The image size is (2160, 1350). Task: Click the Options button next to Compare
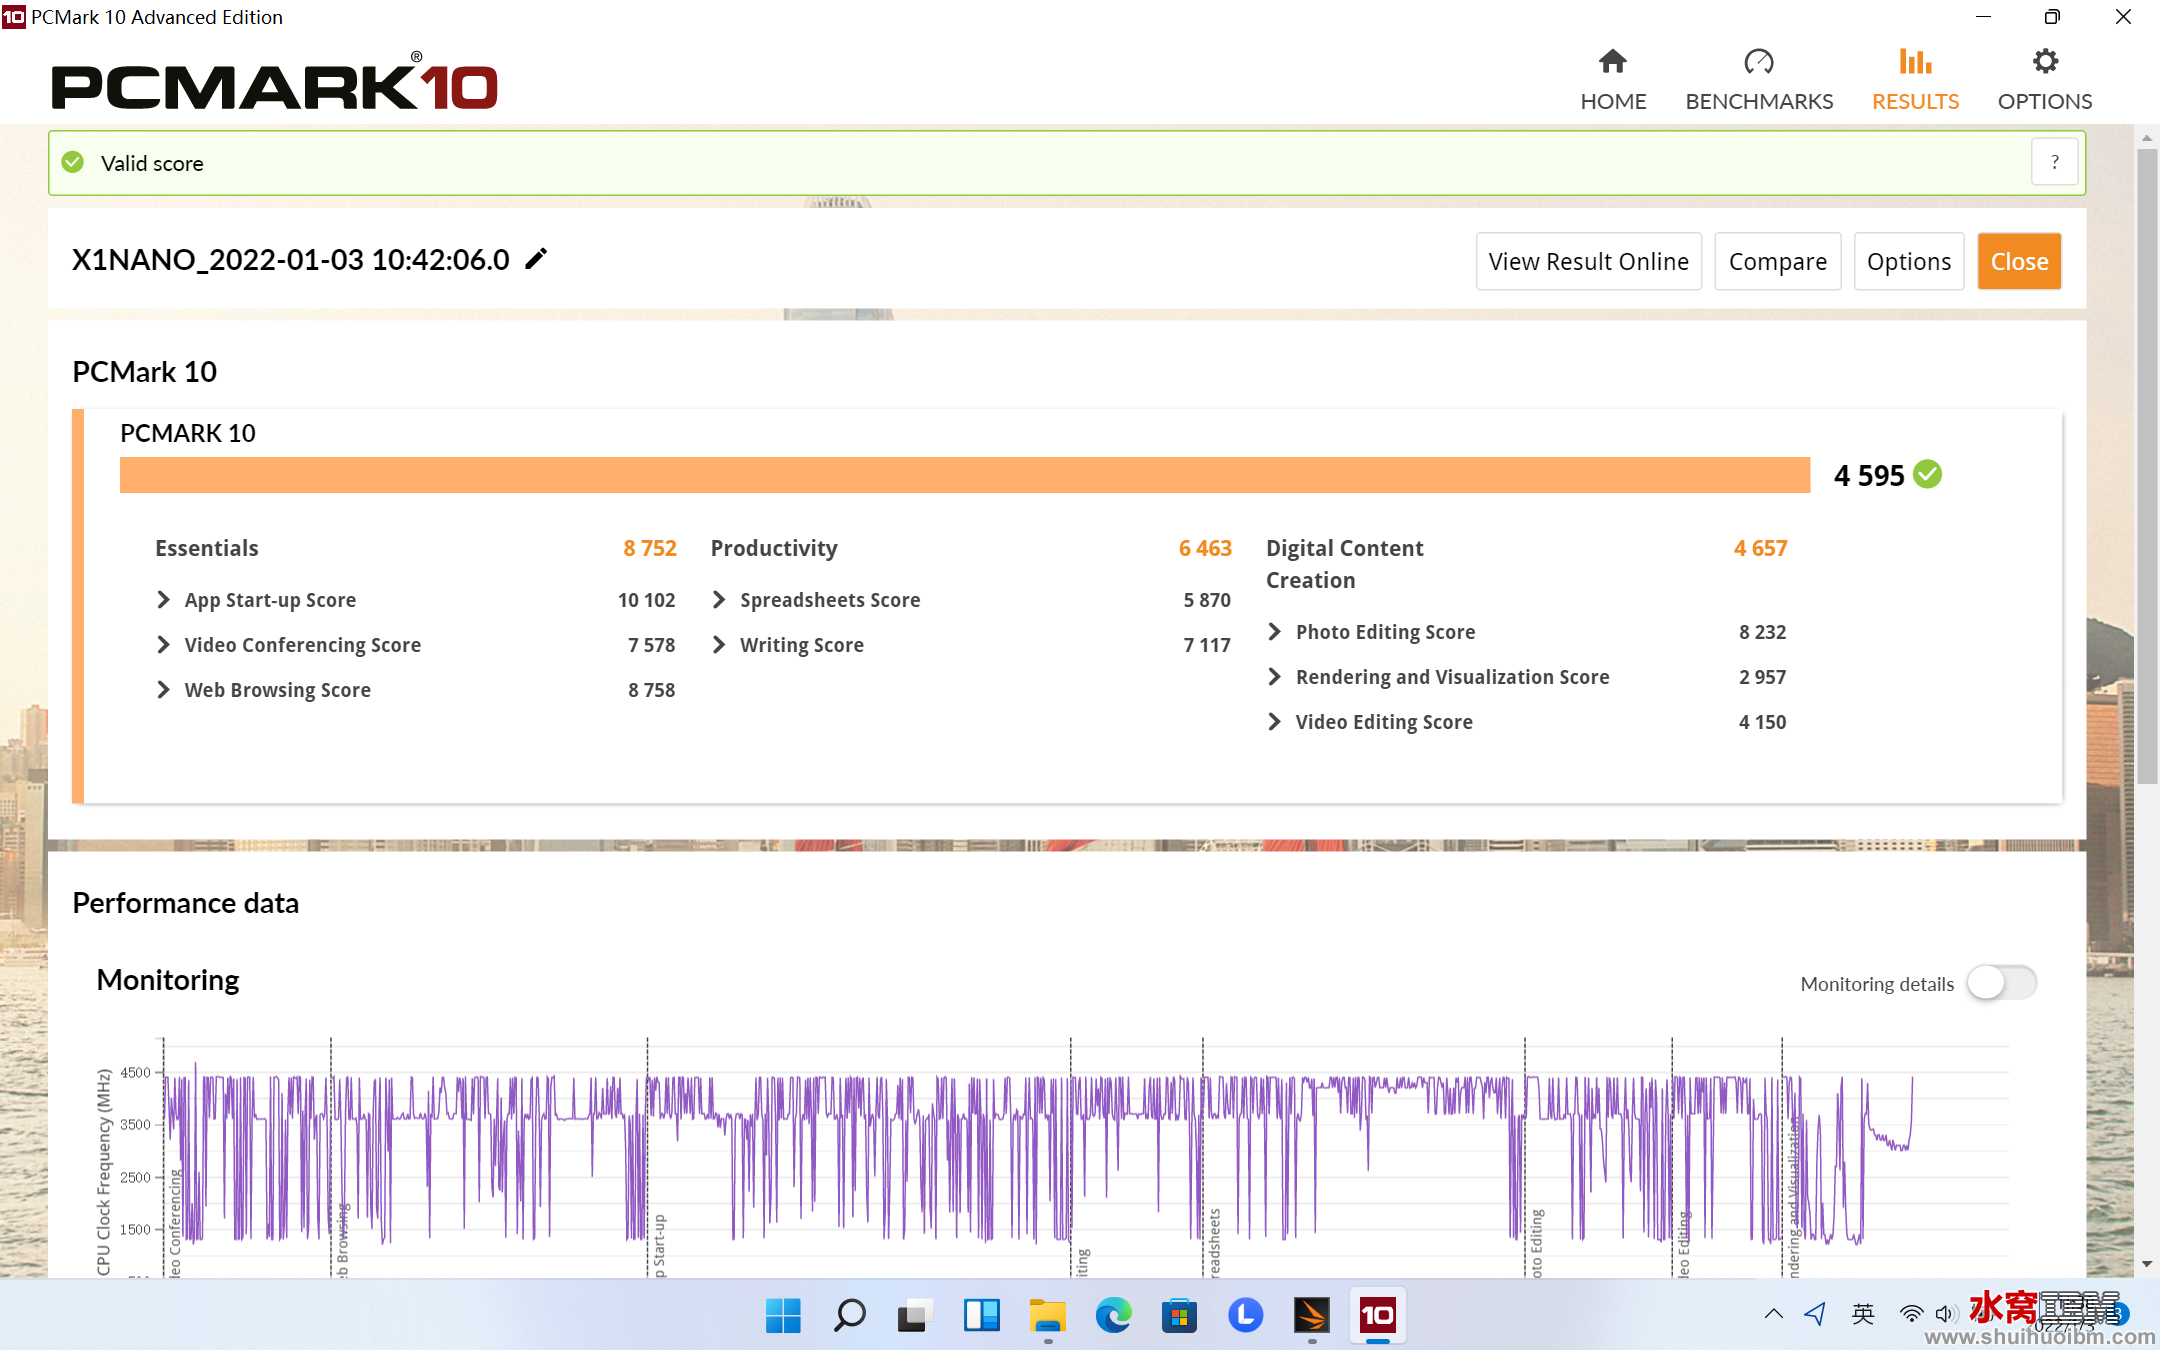click(1908, 261)
